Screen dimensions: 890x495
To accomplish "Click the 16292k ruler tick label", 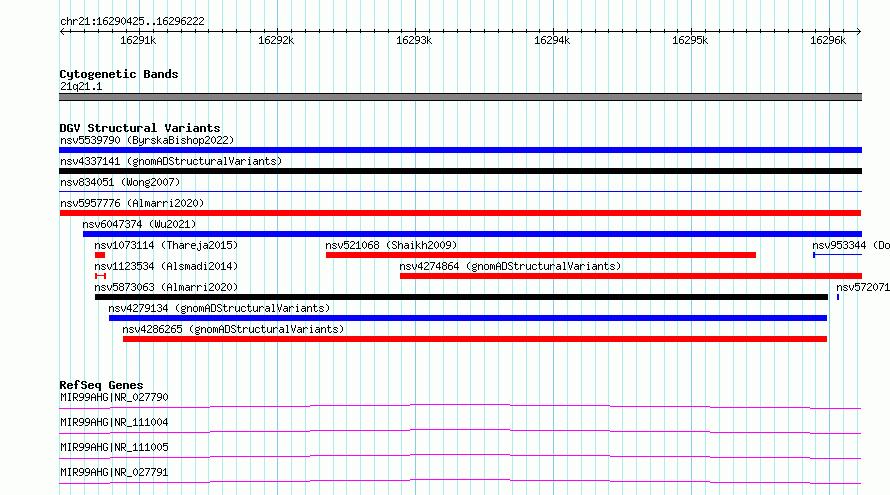I will pos(276,40).
